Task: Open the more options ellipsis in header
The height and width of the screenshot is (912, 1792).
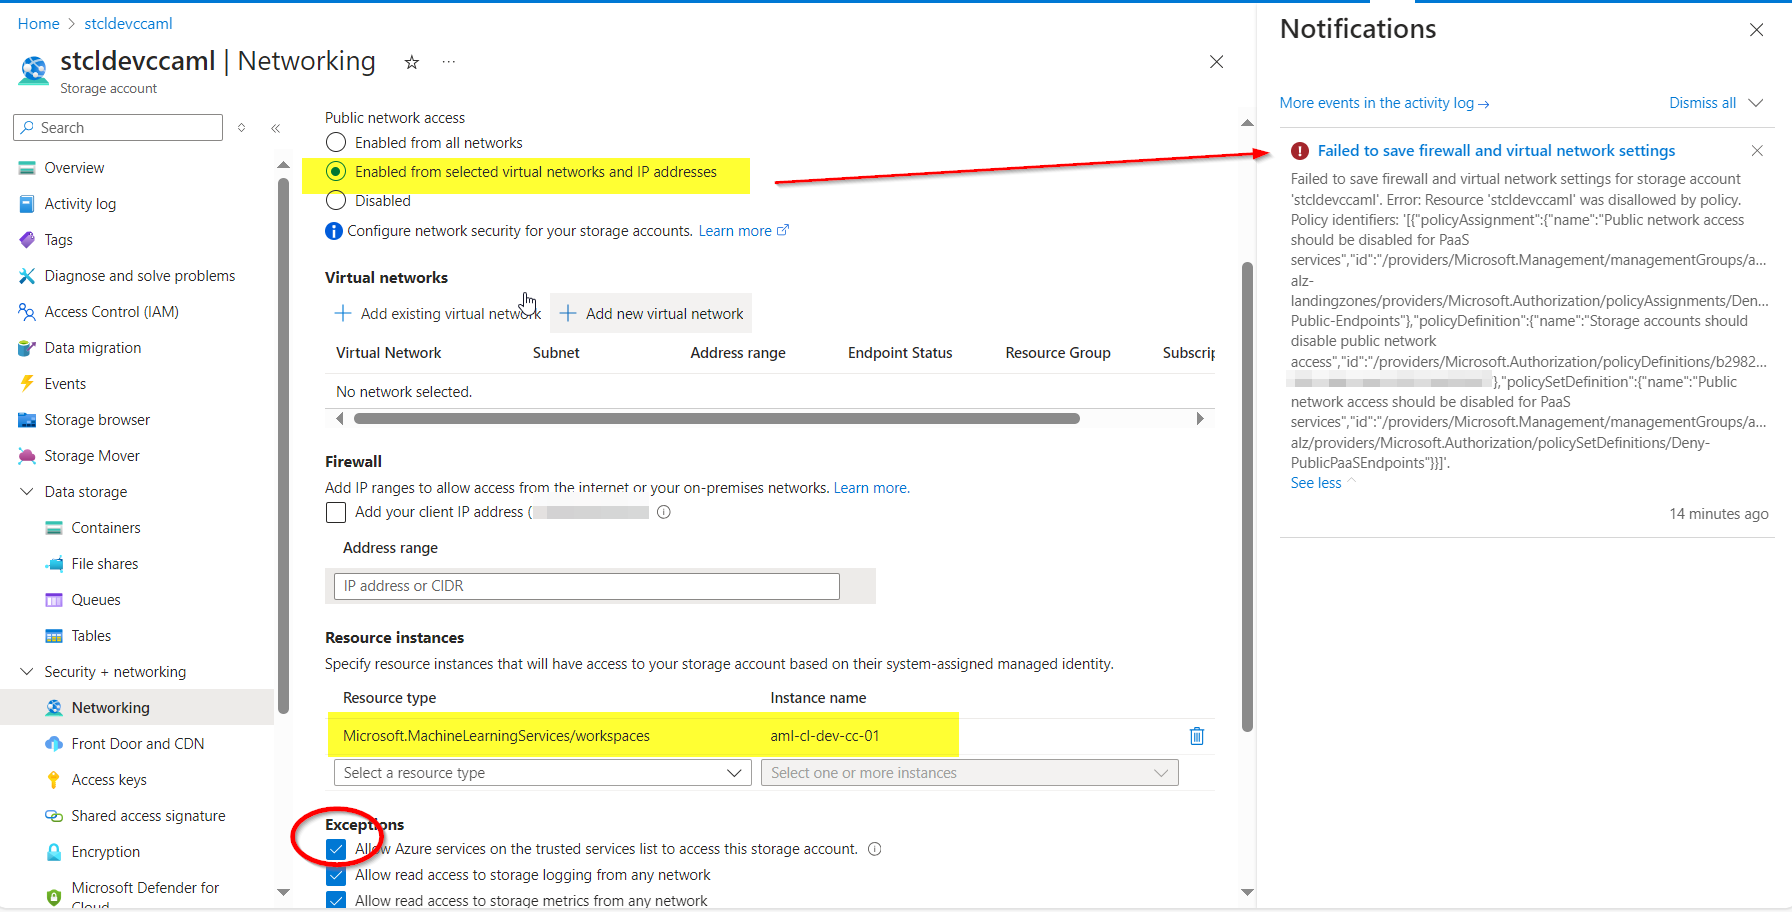Action: (x=449, y=62)
